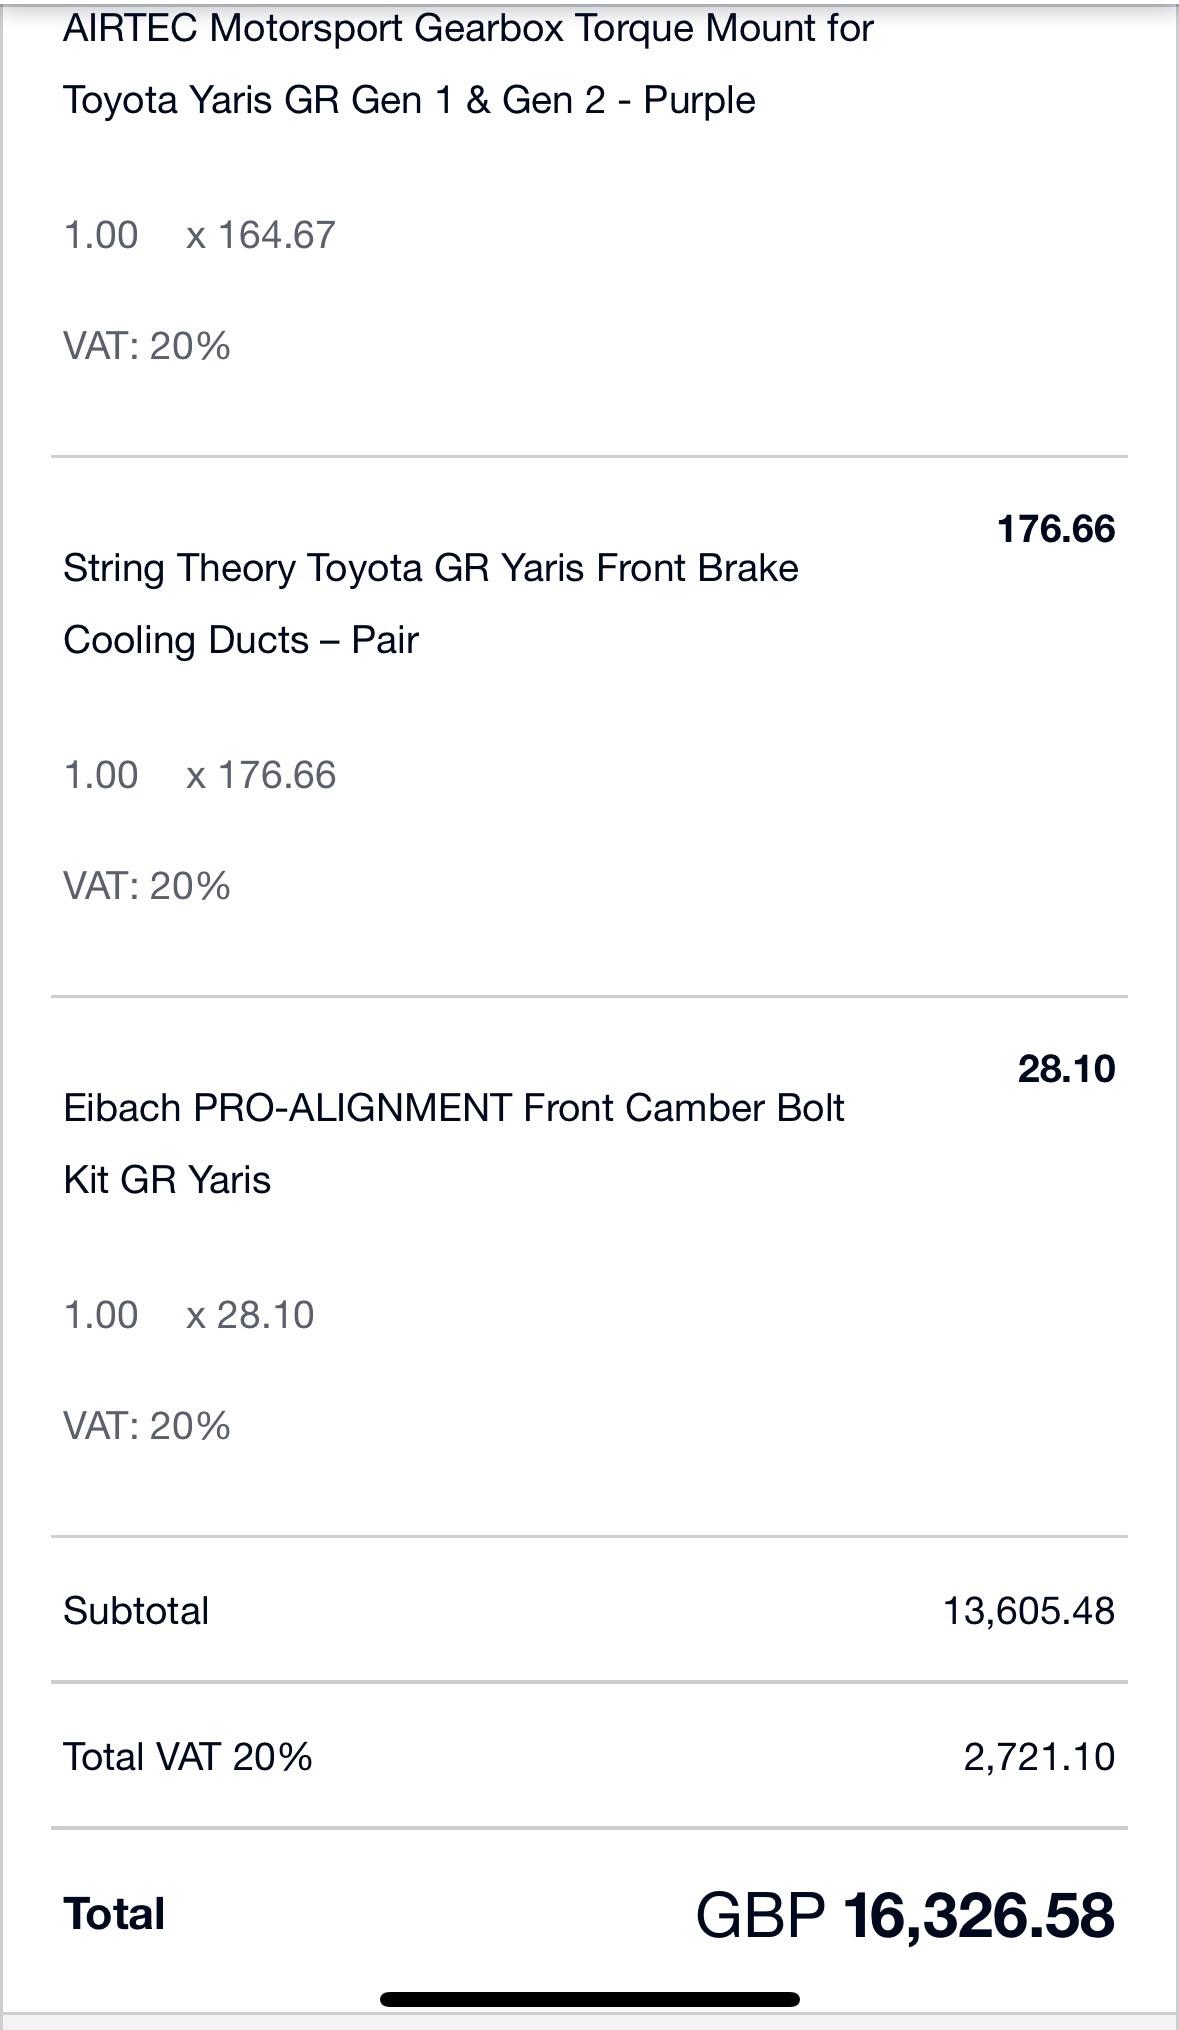Select the Subtotal label
The height and width of the screenshot is (2030, 1179).
pyautogui.click(x=136, y=1611)
